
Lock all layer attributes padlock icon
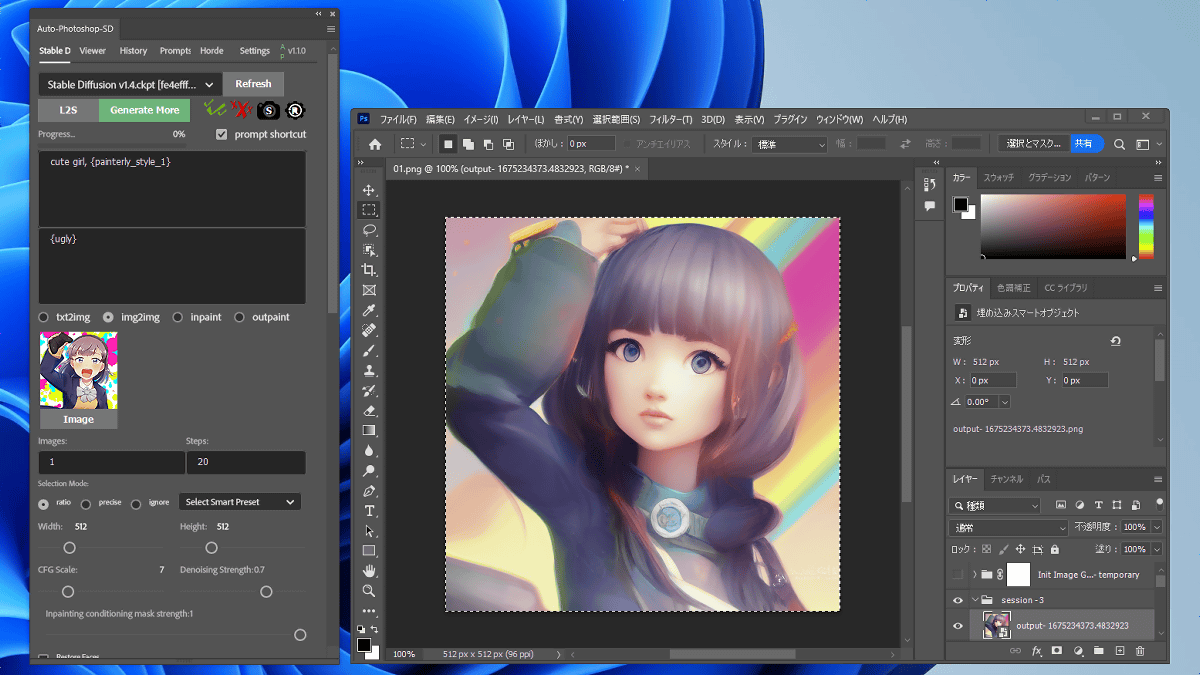[1055, 550]
